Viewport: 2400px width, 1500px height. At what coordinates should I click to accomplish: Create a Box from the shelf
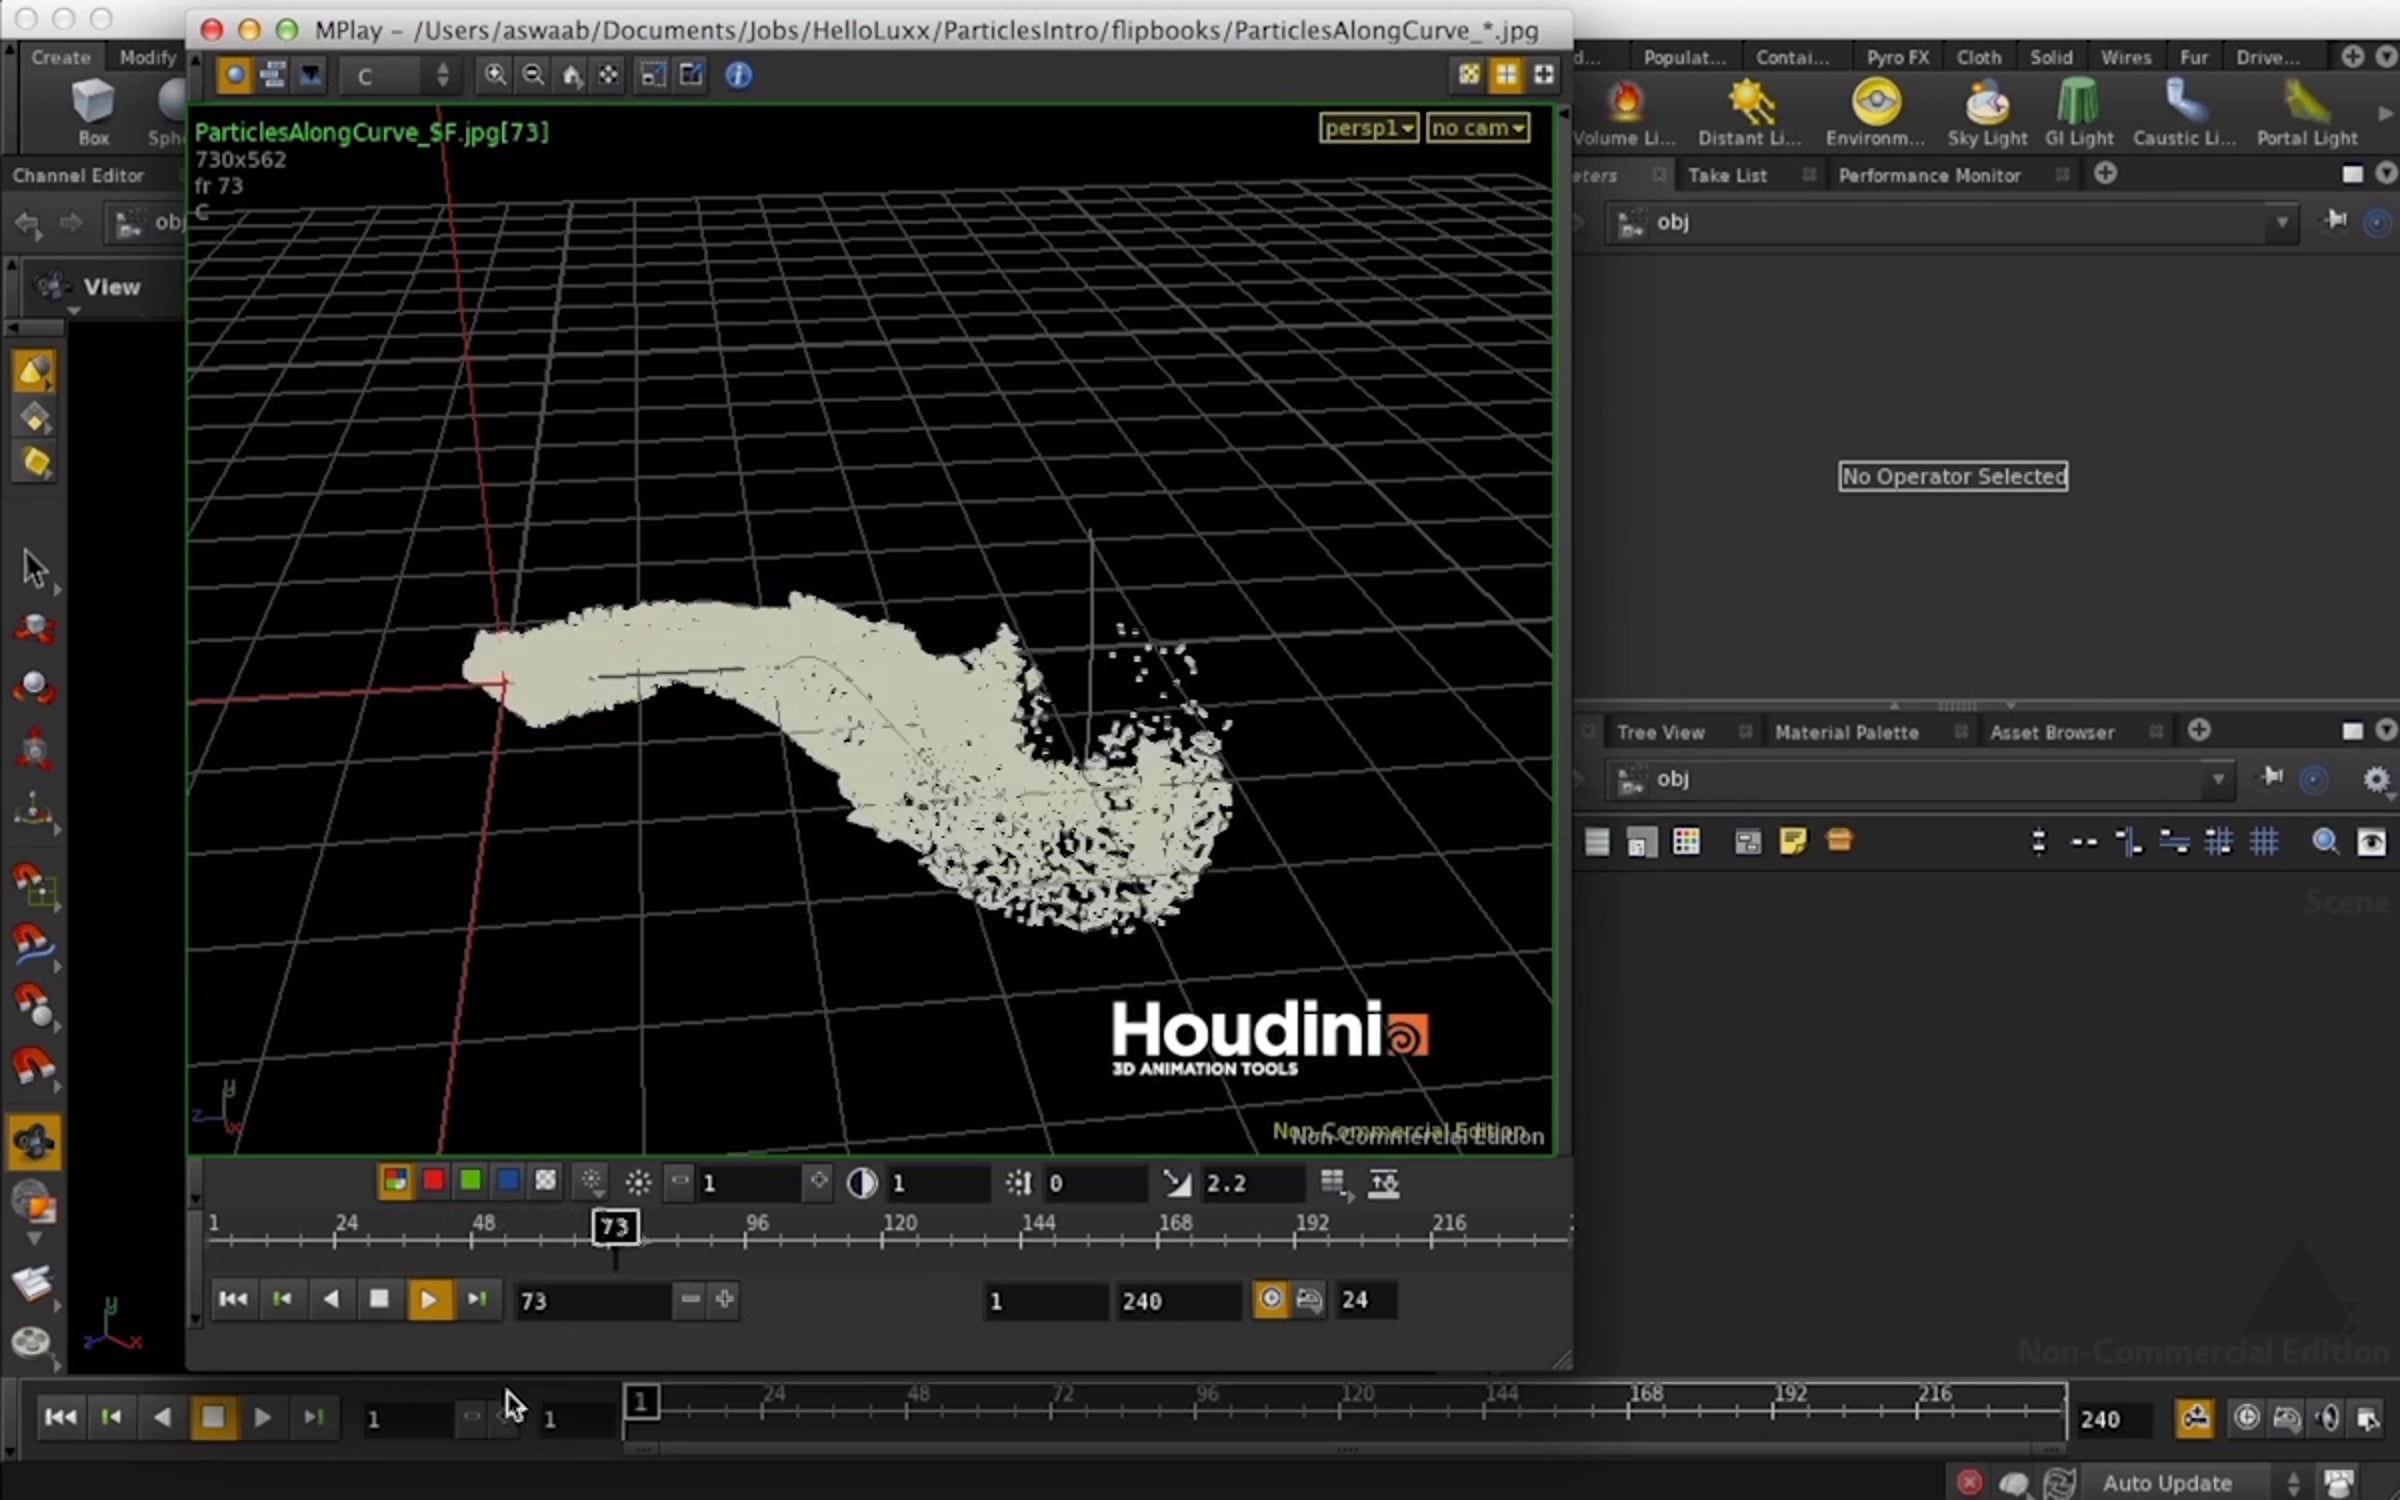(x=93, y=112)
